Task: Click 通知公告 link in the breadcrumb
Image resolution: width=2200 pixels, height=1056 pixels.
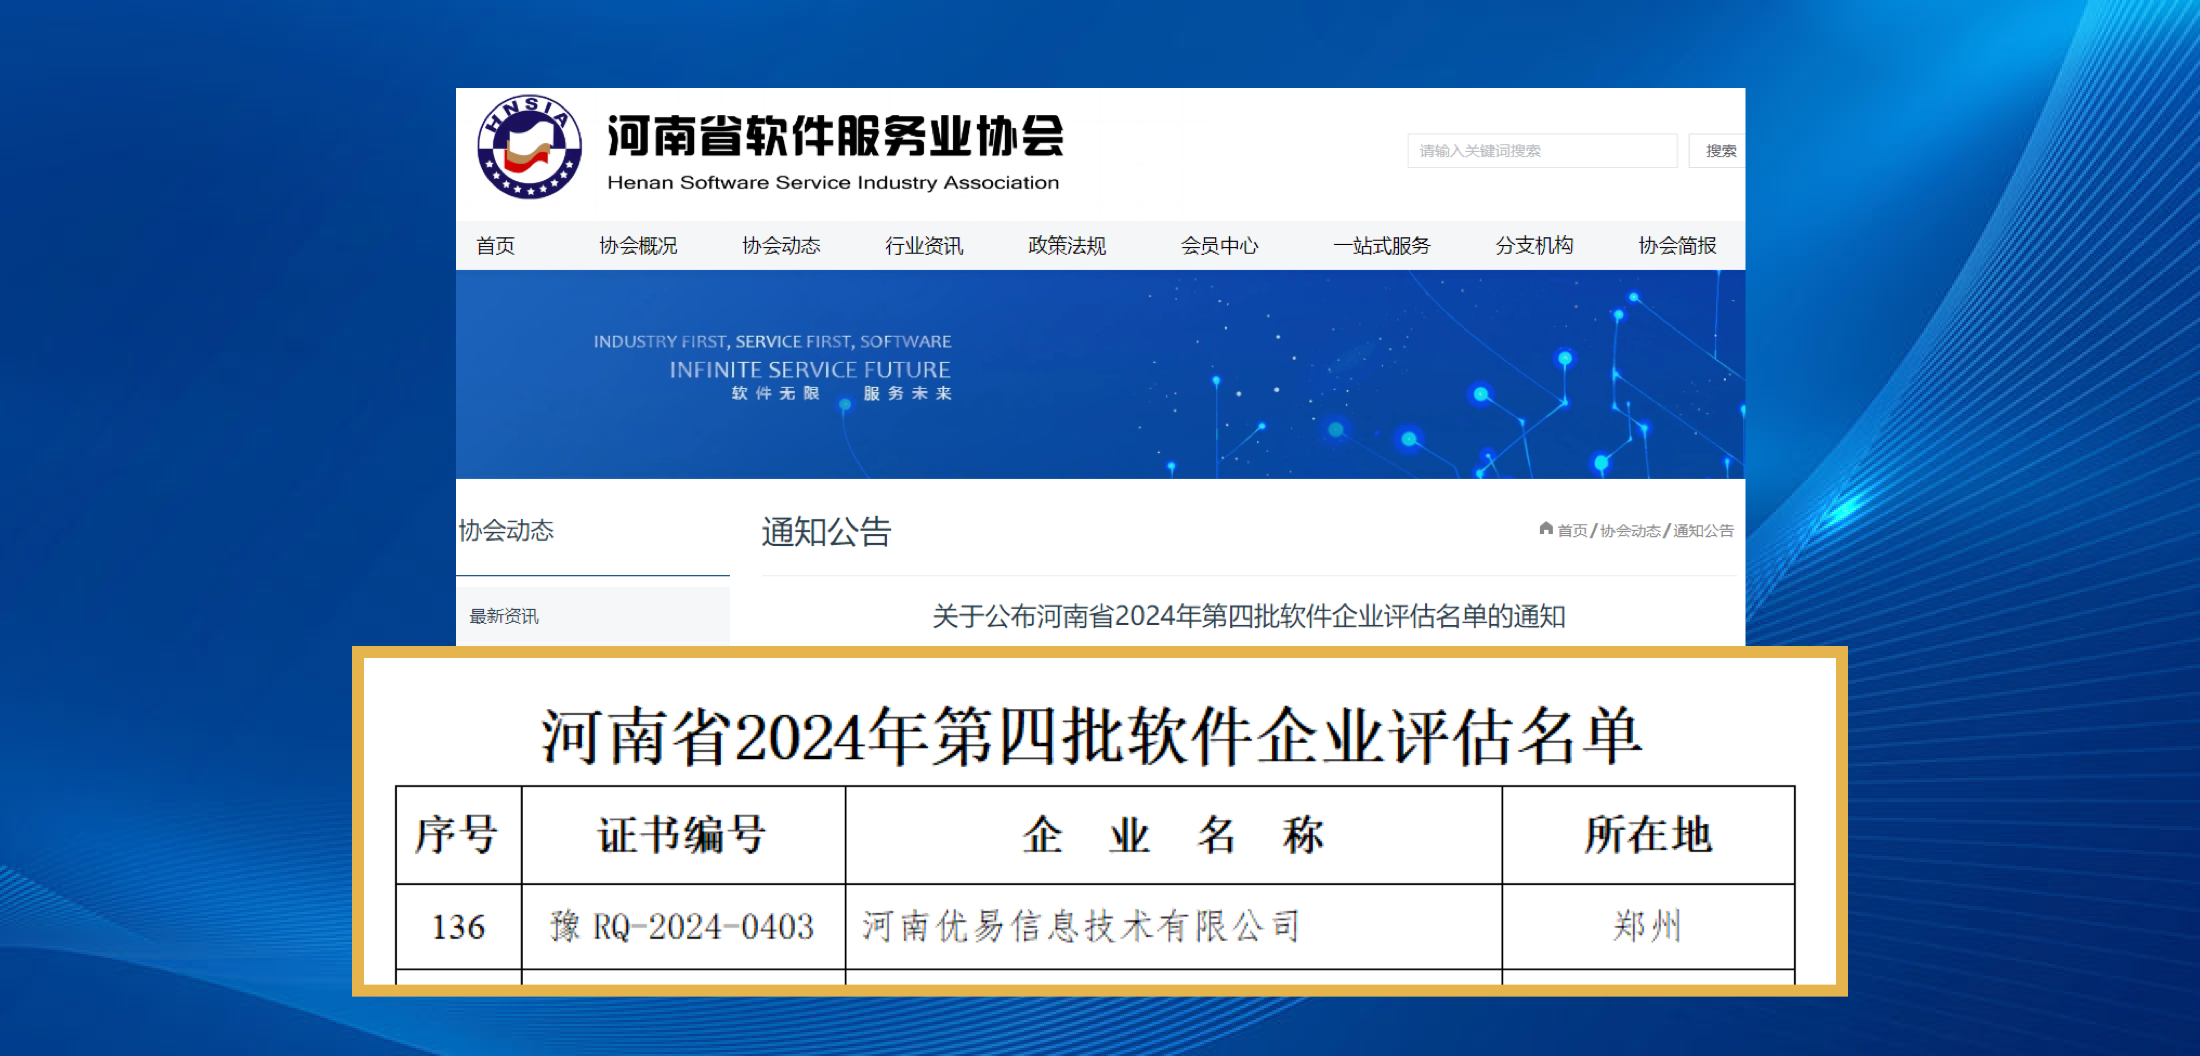Action: click(x=1703, y=531)
